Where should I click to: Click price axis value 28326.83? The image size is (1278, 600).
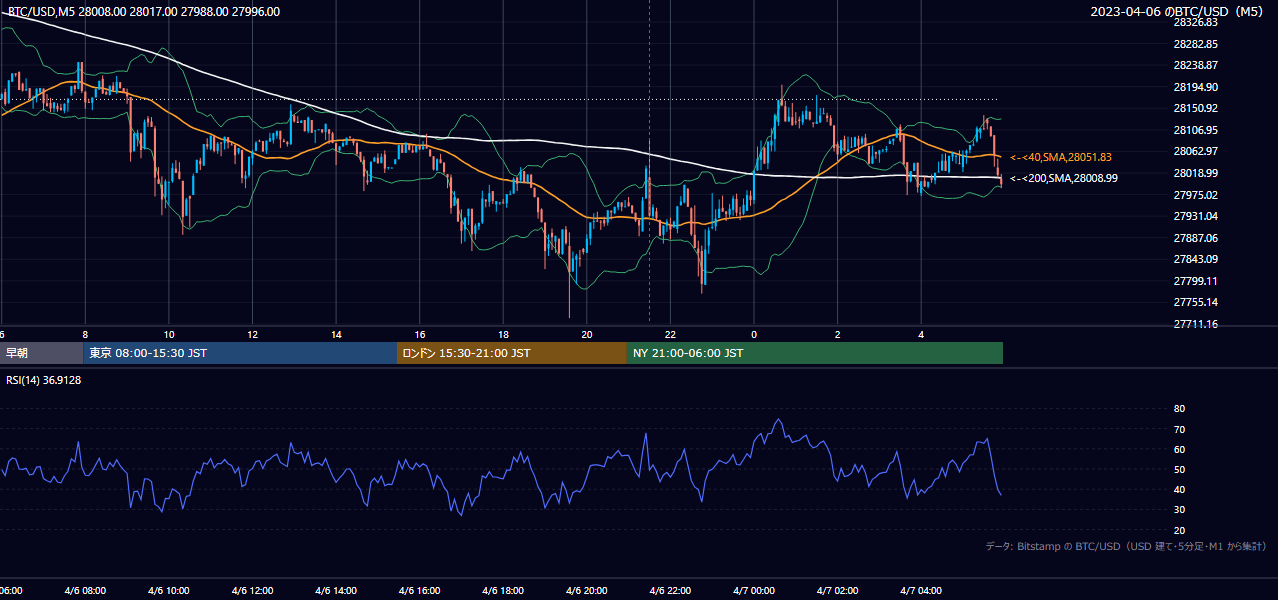tap(1195, 22)
